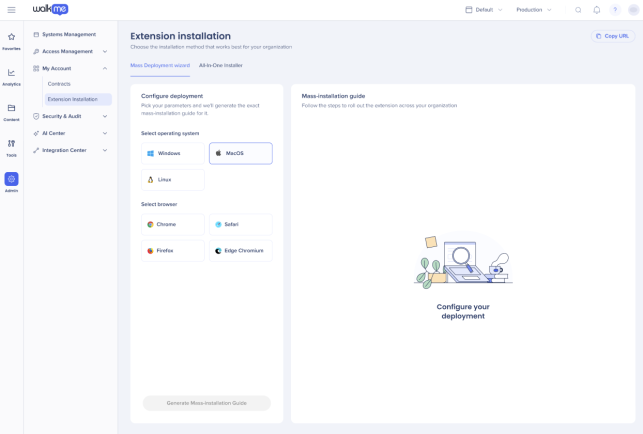Switch to All-In-One Installer tab

pyautogui.click(x=221, y=66)
